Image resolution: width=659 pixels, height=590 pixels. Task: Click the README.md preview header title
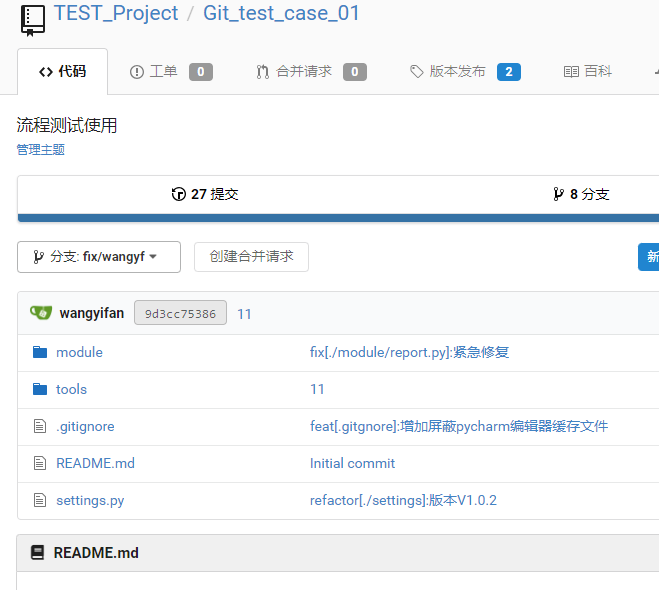coord(96,553)
